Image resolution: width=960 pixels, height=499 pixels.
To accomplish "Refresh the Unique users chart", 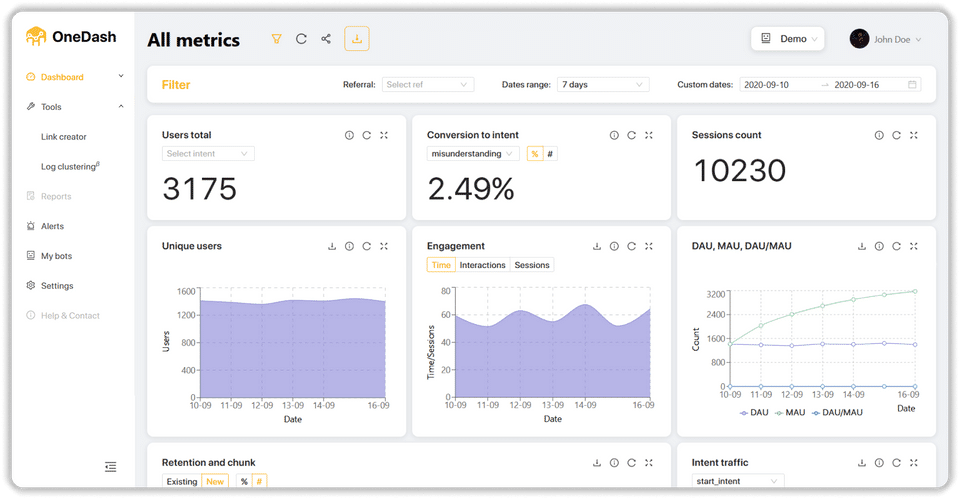I will pos(366,246).
